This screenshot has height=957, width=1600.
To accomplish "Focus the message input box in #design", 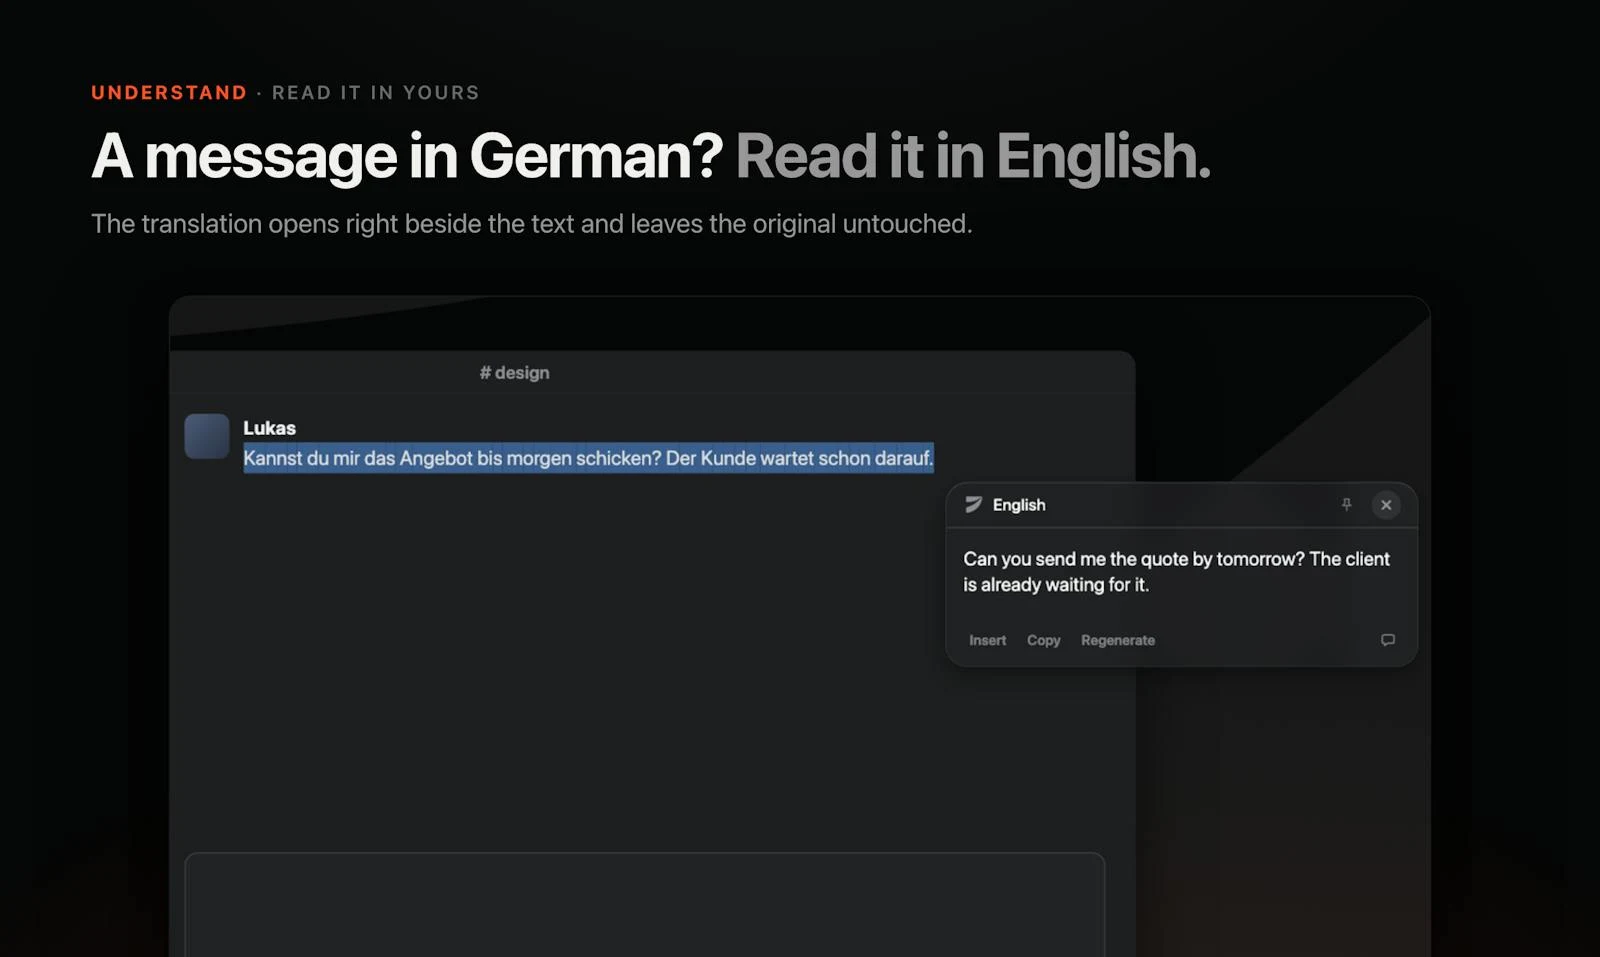I will click(x=645, y=904).
